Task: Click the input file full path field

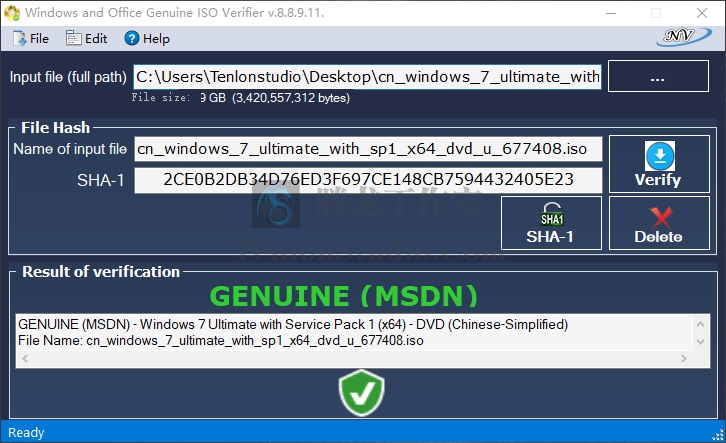Action: coord(368,77)
